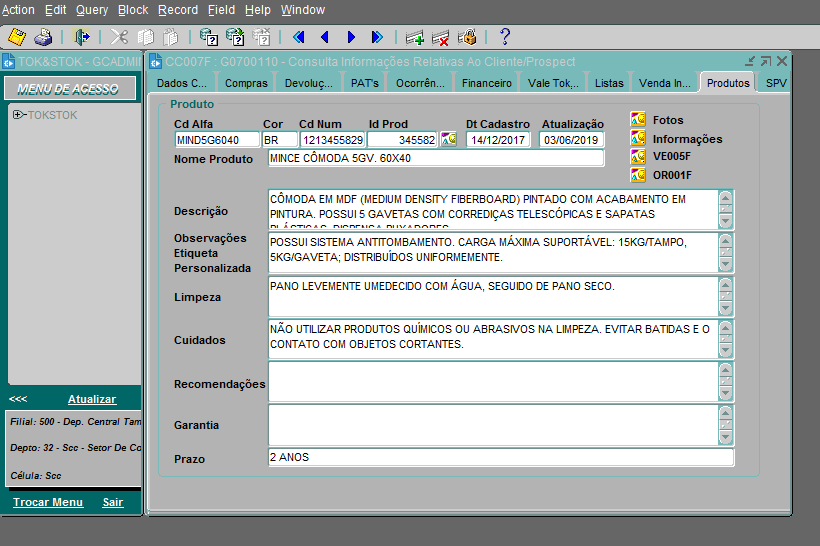Switch to the Financeiro tab

486,83
